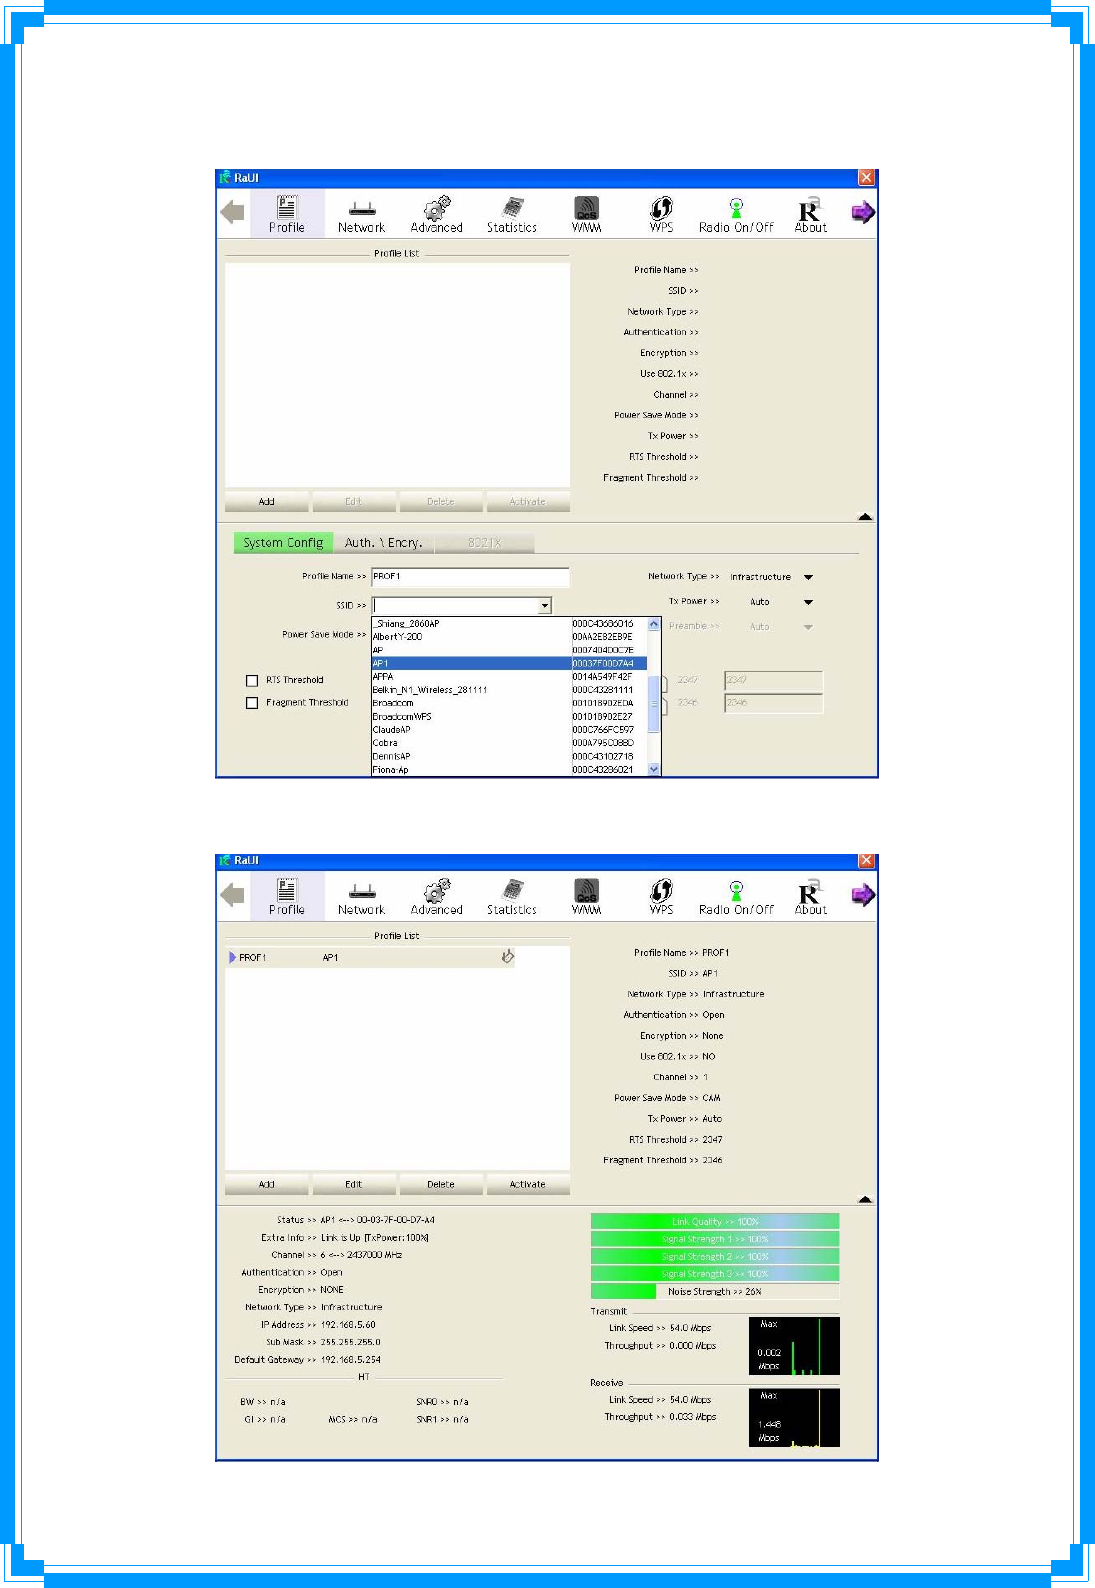Click the SSID list scrollbar down arrow
Image resolution: width=1095 pixels, height=1588 pixels.
click(x=654, y=769)
